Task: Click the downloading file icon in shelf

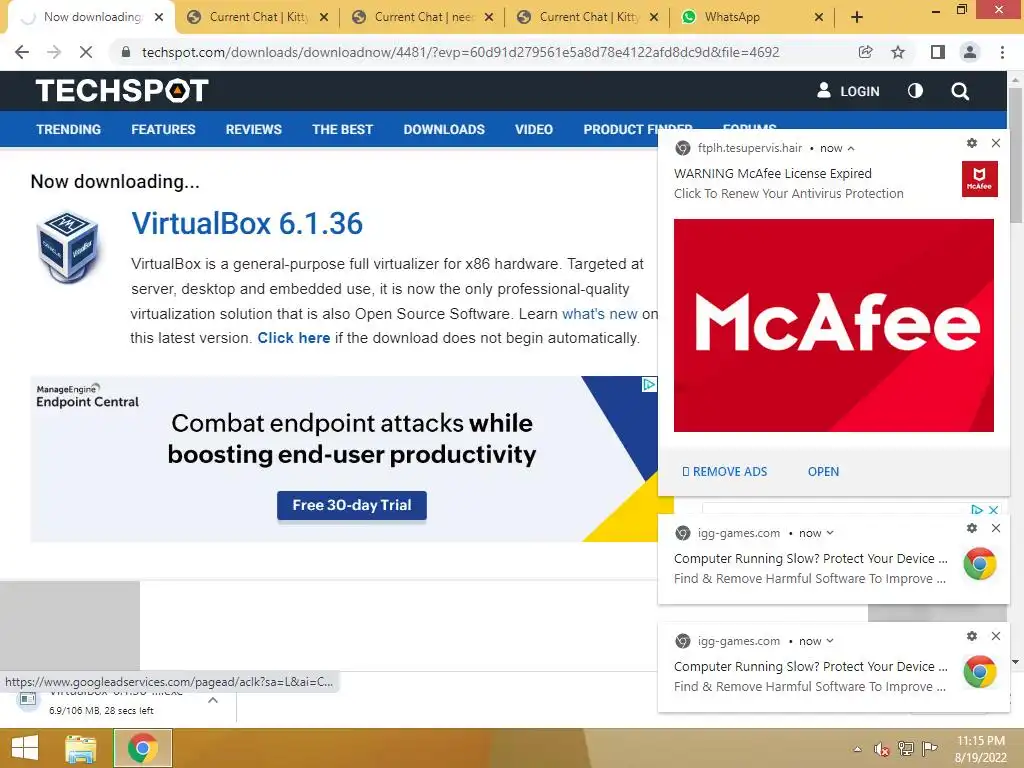Action: [28, 699]
